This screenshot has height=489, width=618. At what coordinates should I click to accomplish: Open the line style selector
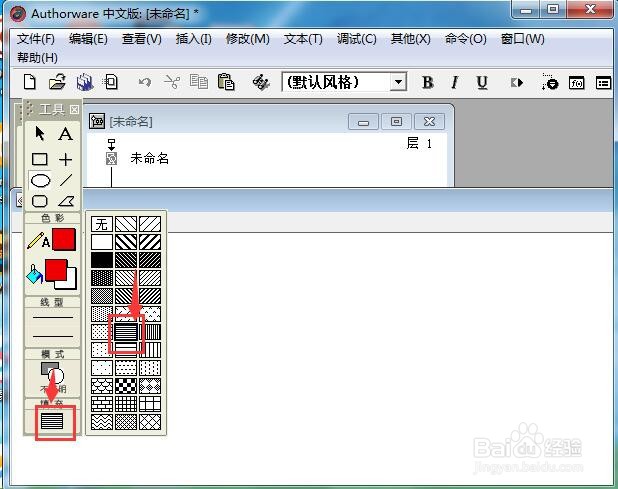[x=52, y=327]
